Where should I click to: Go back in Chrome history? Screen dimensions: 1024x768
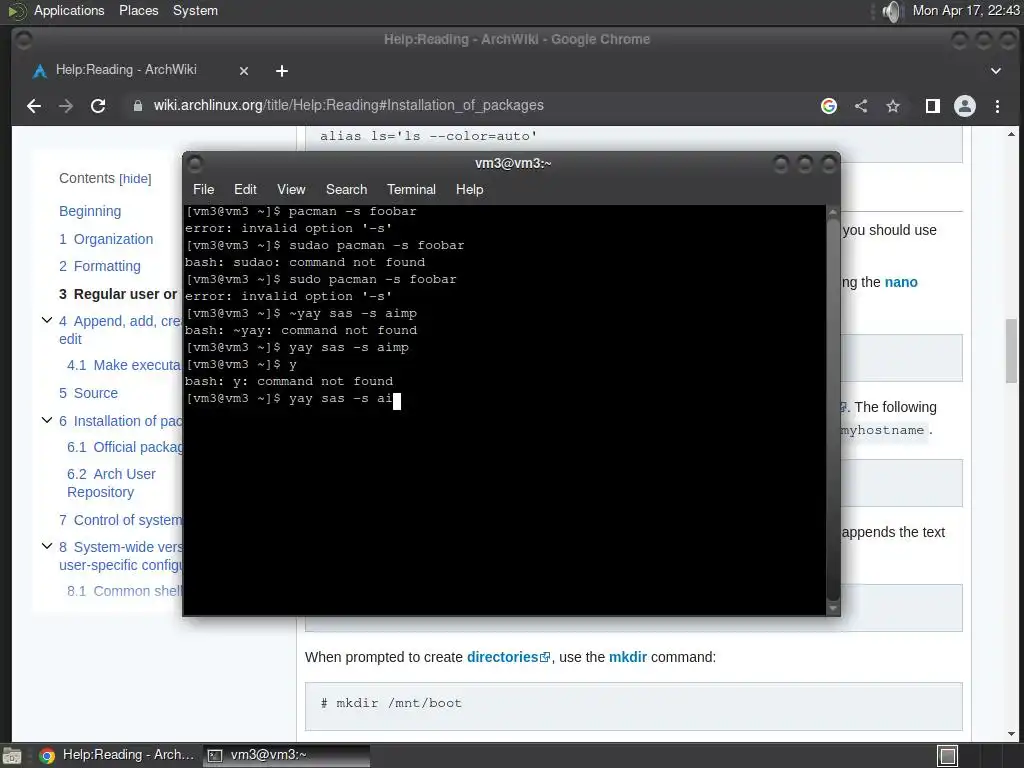34,106
